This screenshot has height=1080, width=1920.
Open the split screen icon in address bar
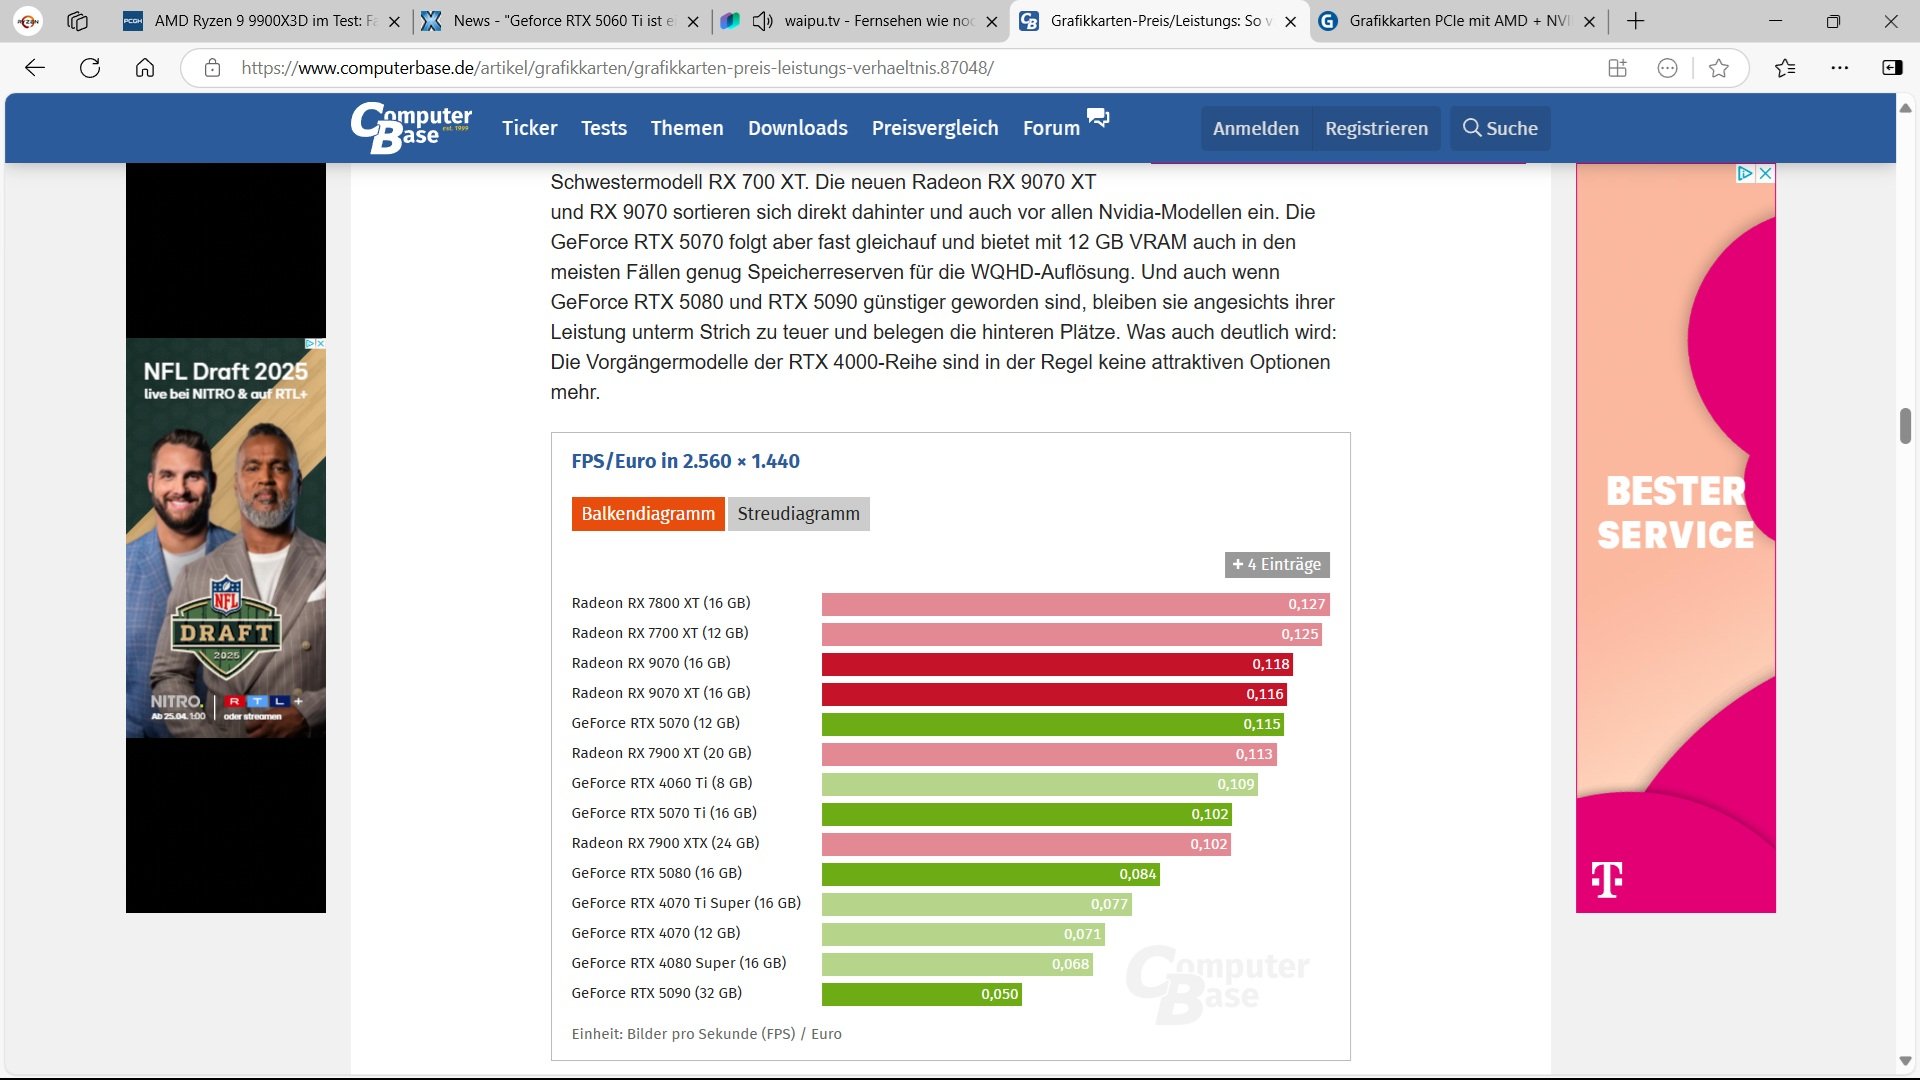pyautogui.click(x=1617, y=68)
